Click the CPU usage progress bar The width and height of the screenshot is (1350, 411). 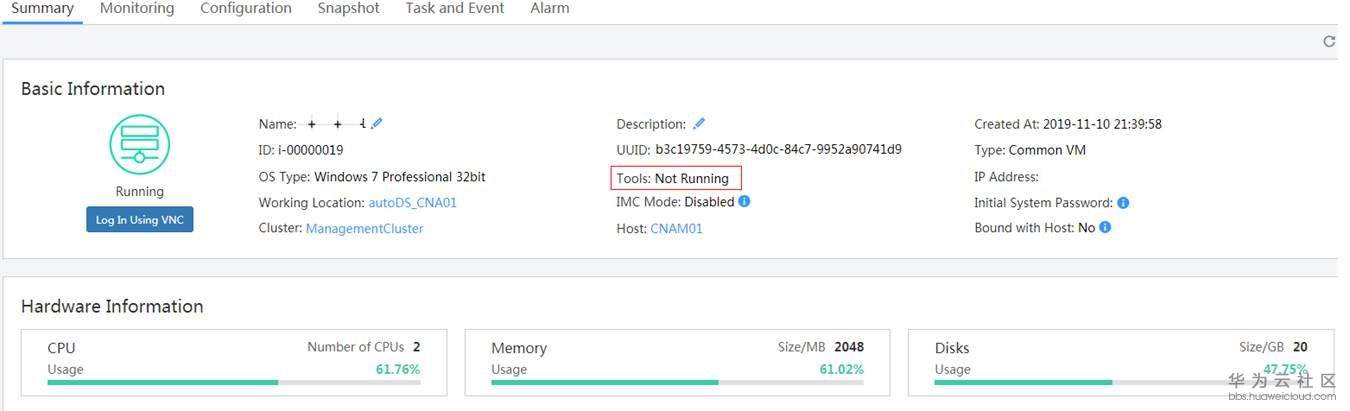[233, 382]
